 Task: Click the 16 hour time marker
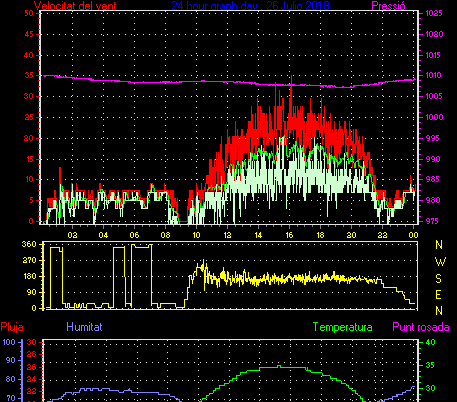coord(289,235)
